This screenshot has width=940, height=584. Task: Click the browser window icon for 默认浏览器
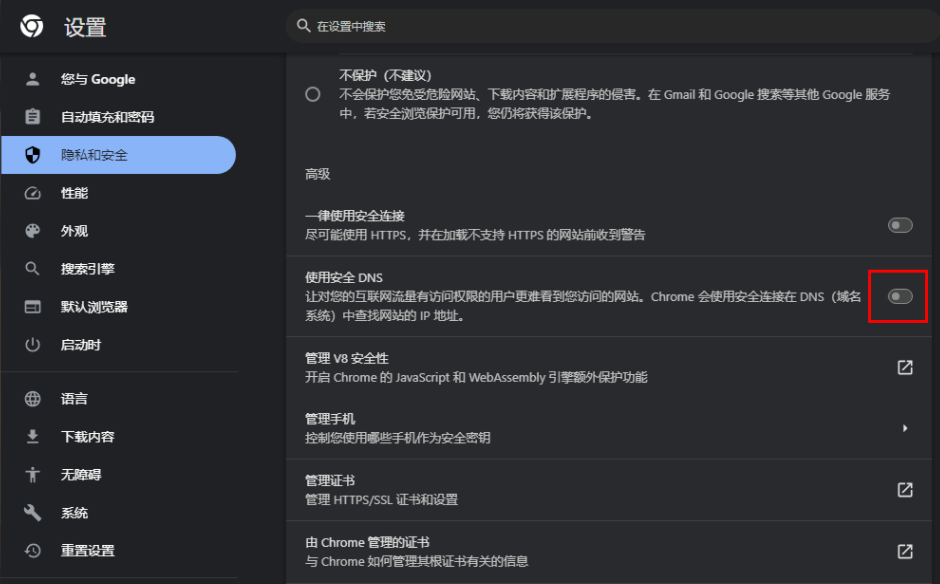[x=32, y=307]
